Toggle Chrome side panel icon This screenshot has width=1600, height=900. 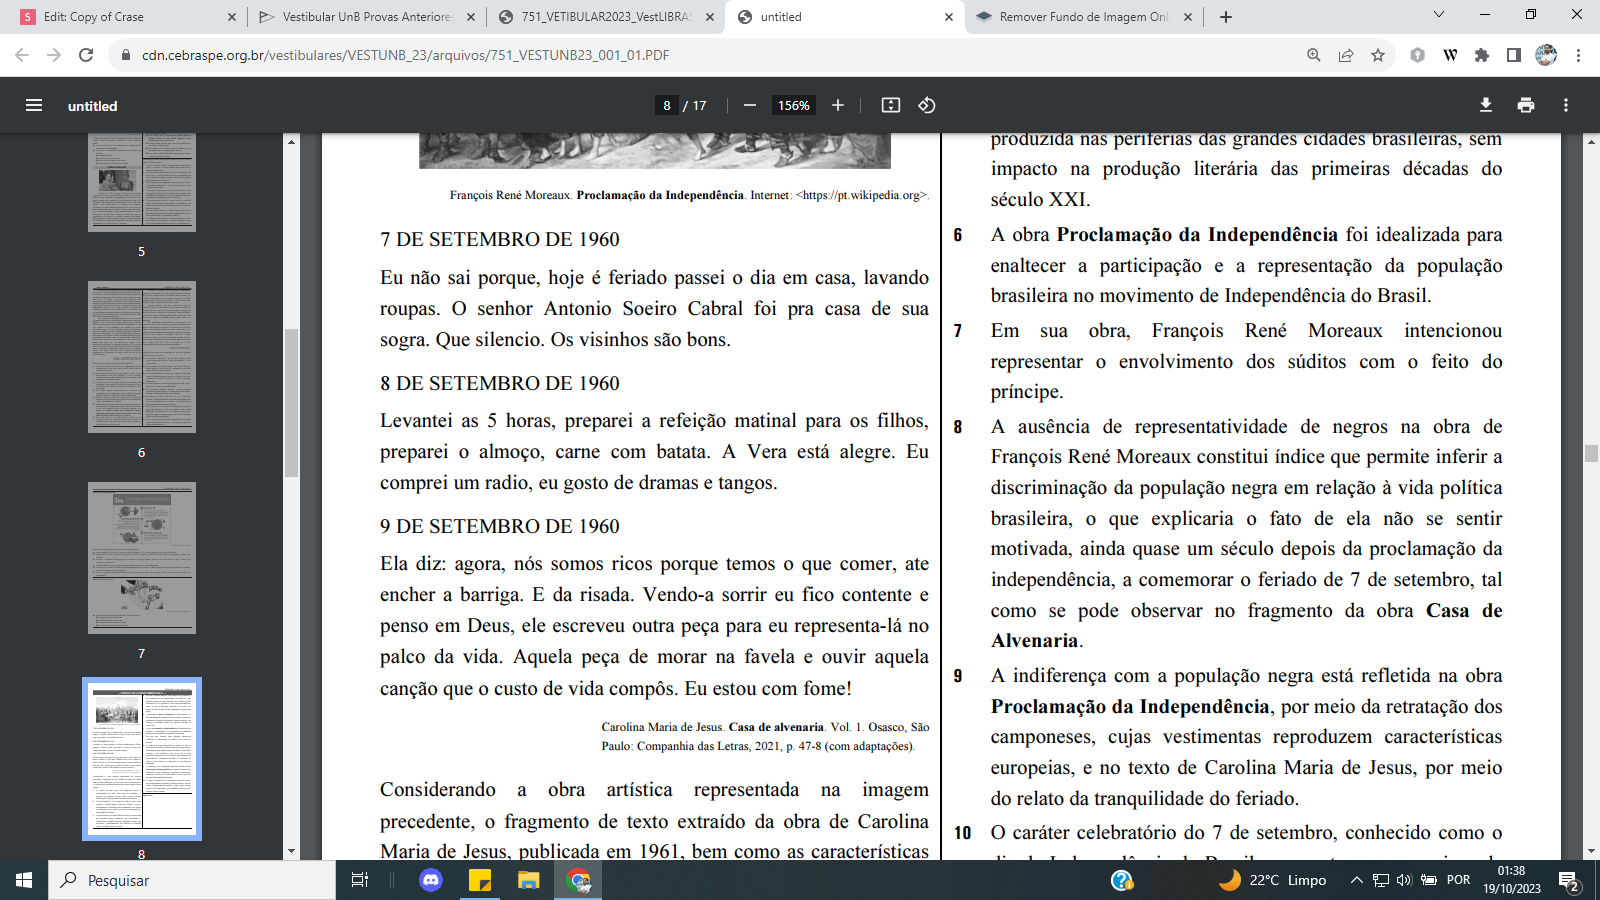1514,55
